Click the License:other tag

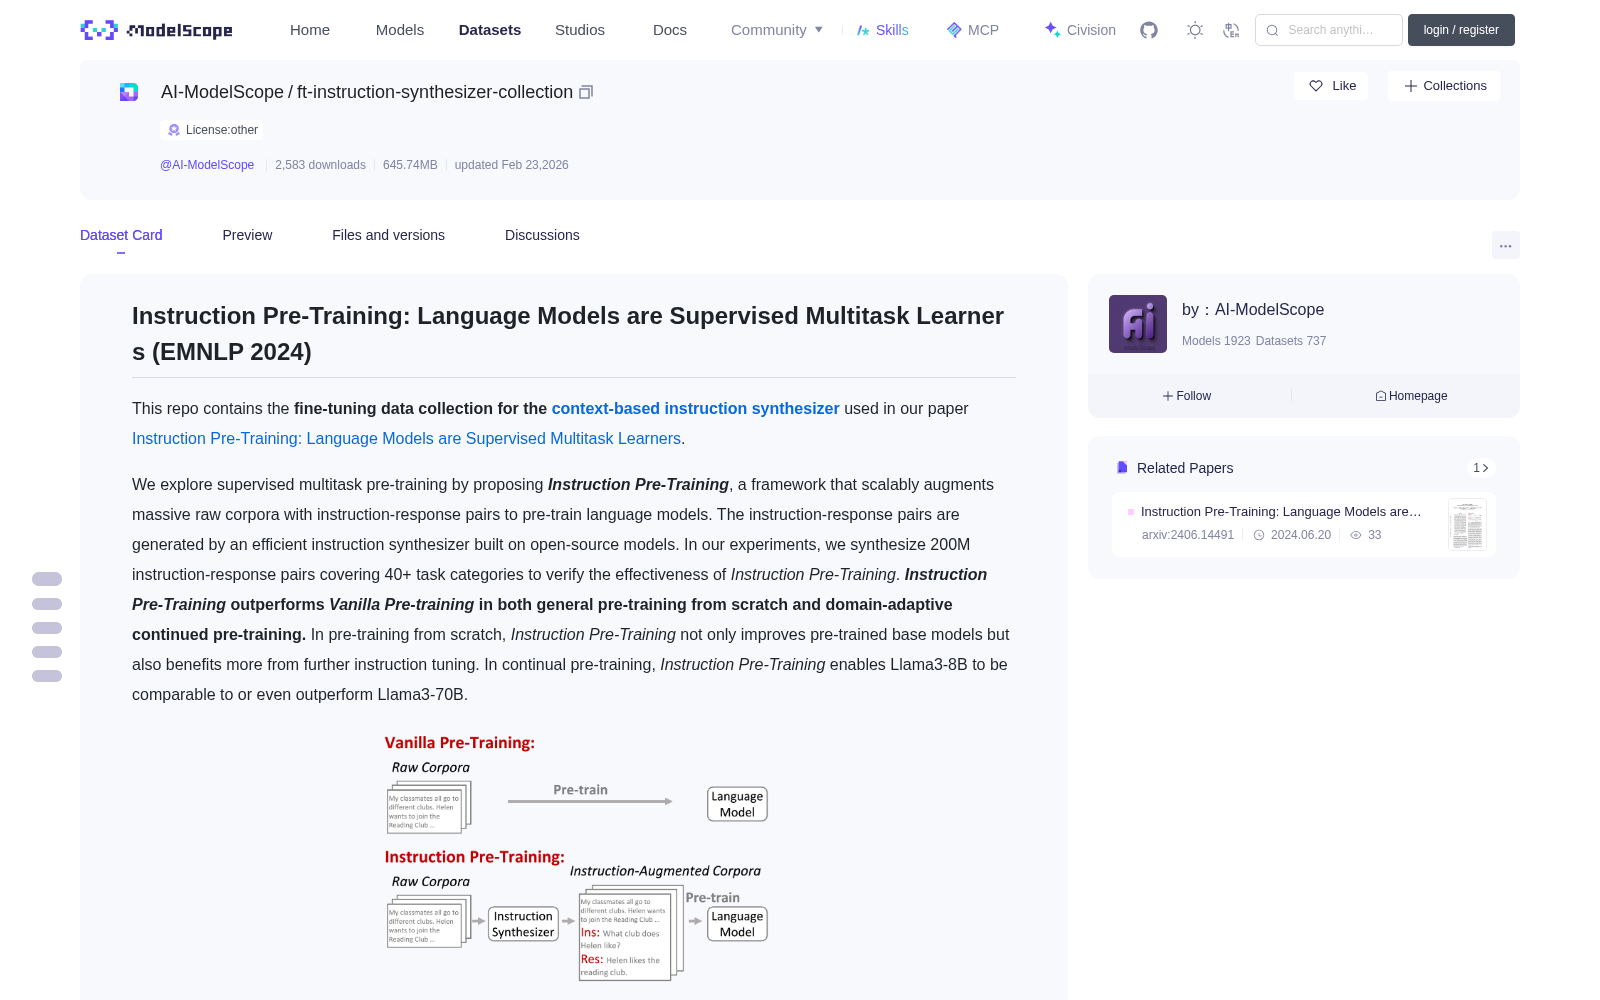[x=213, y=130]
